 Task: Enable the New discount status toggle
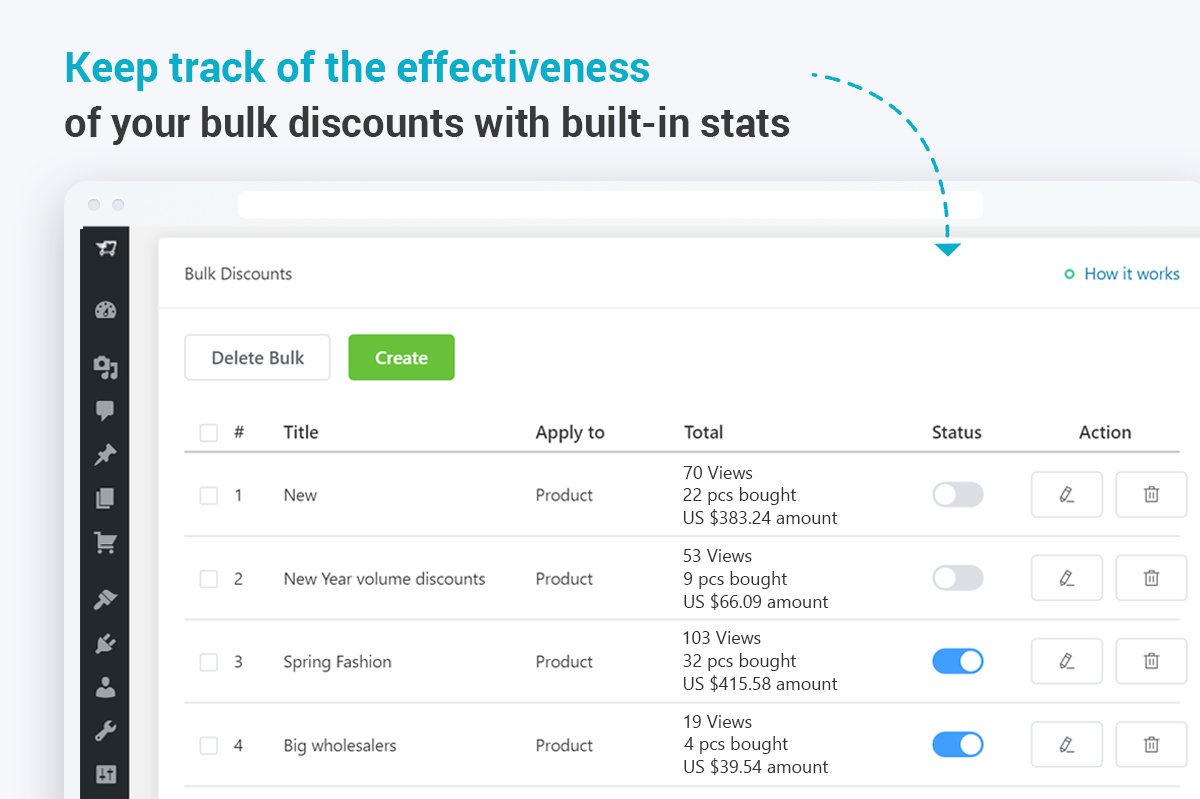coord(958,495)
